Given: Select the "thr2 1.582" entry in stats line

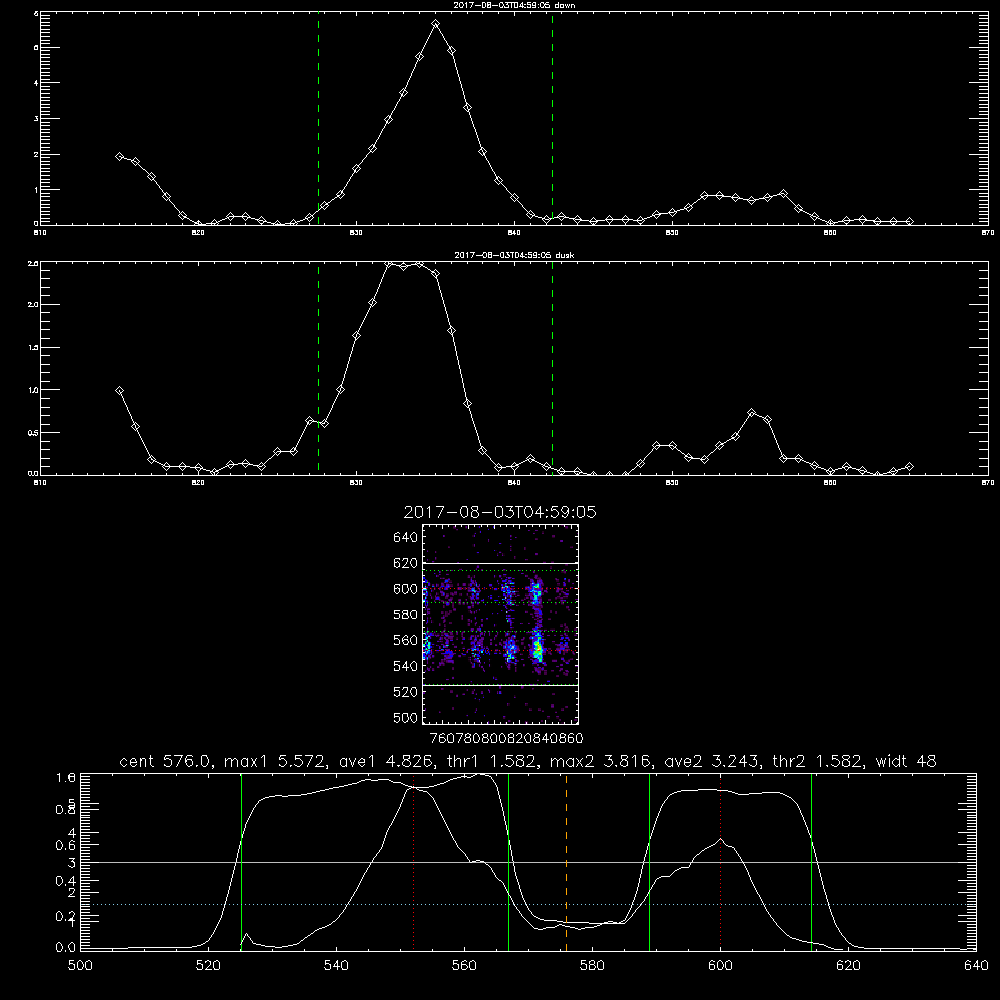Looking at the screenshot, I should point(818,761).
